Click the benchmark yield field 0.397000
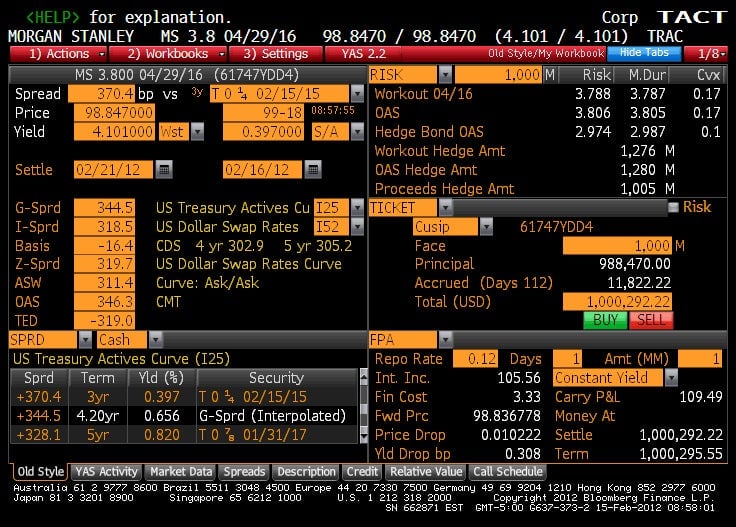The image size is (736, 527). (263, 131)
